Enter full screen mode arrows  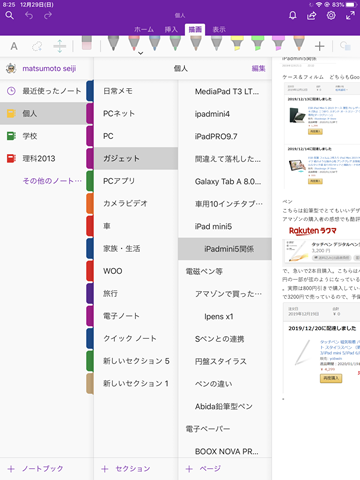pos(350,15)
